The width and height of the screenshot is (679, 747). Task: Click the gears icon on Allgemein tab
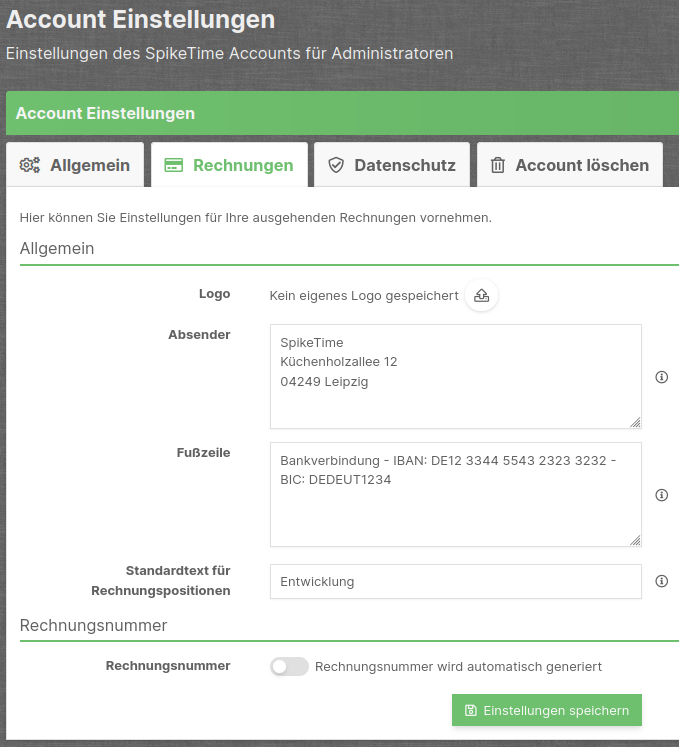30,165
